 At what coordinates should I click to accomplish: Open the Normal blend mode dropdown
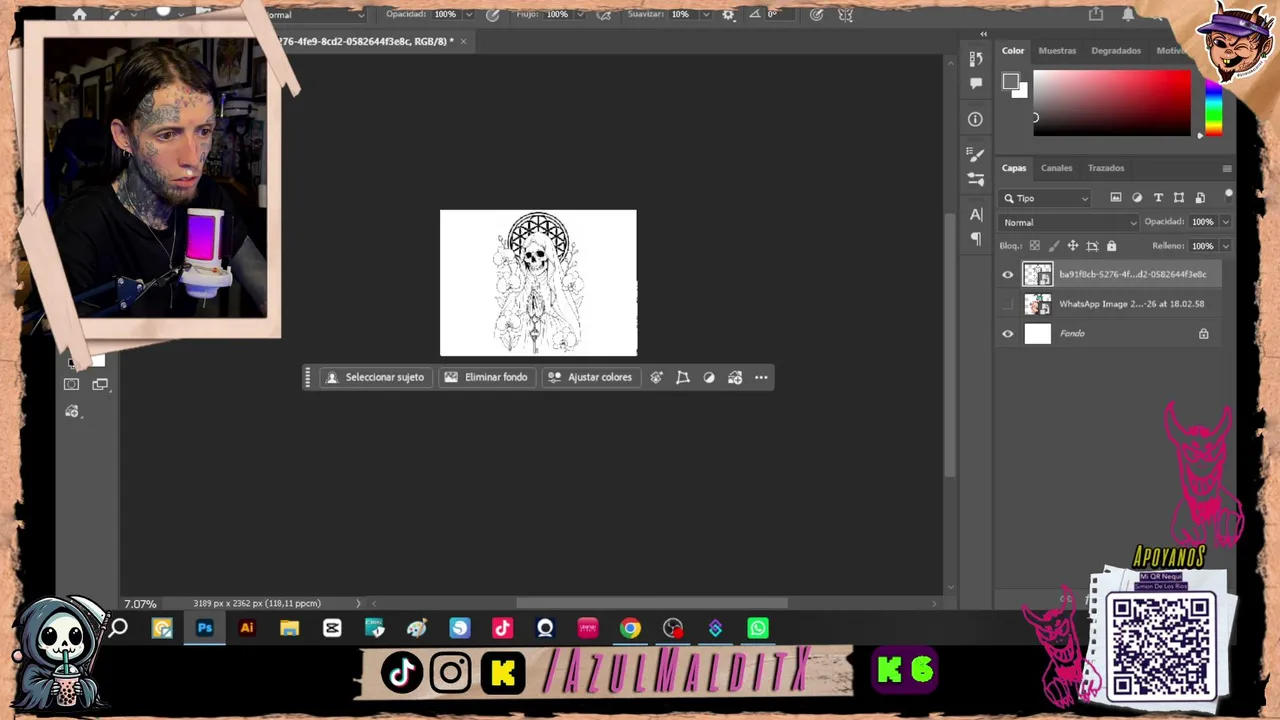(x=1069, y=222)
